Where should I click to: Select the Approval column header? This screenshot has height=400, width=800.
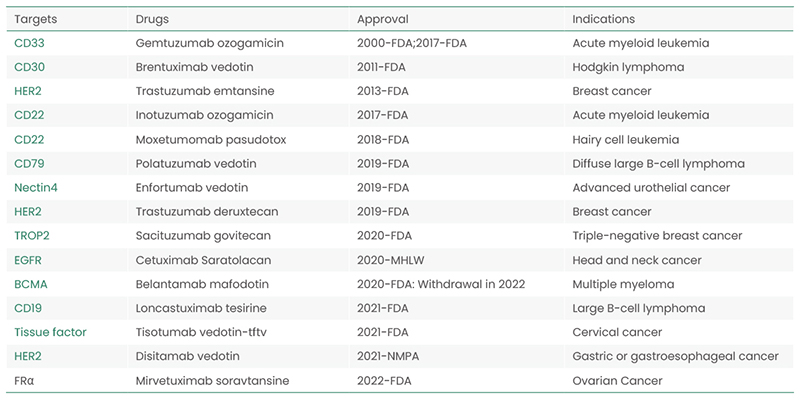[383, 19]
